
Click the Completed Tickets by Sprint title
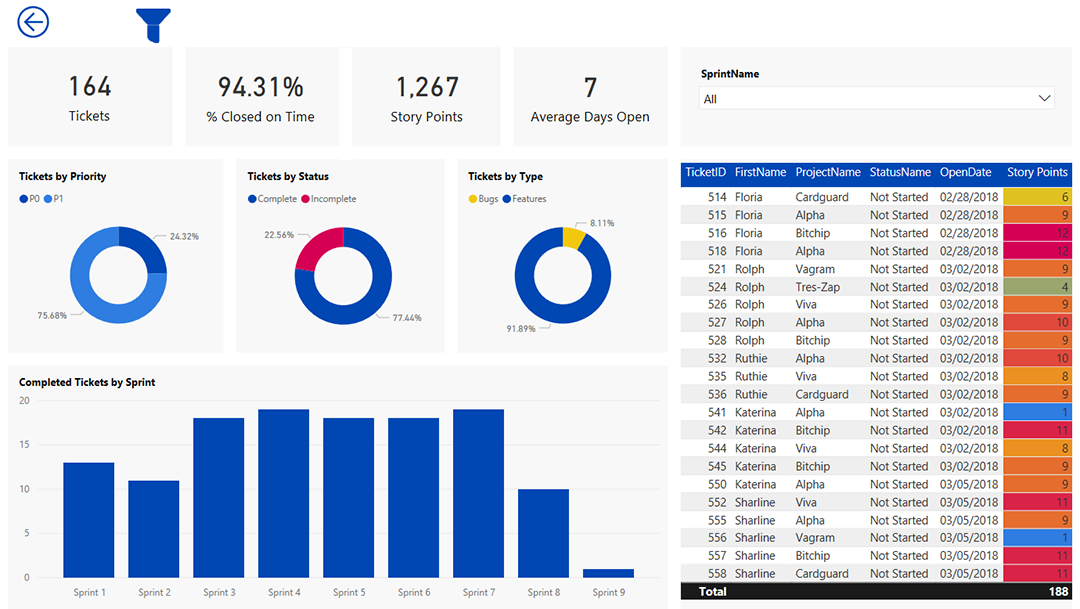87,382
